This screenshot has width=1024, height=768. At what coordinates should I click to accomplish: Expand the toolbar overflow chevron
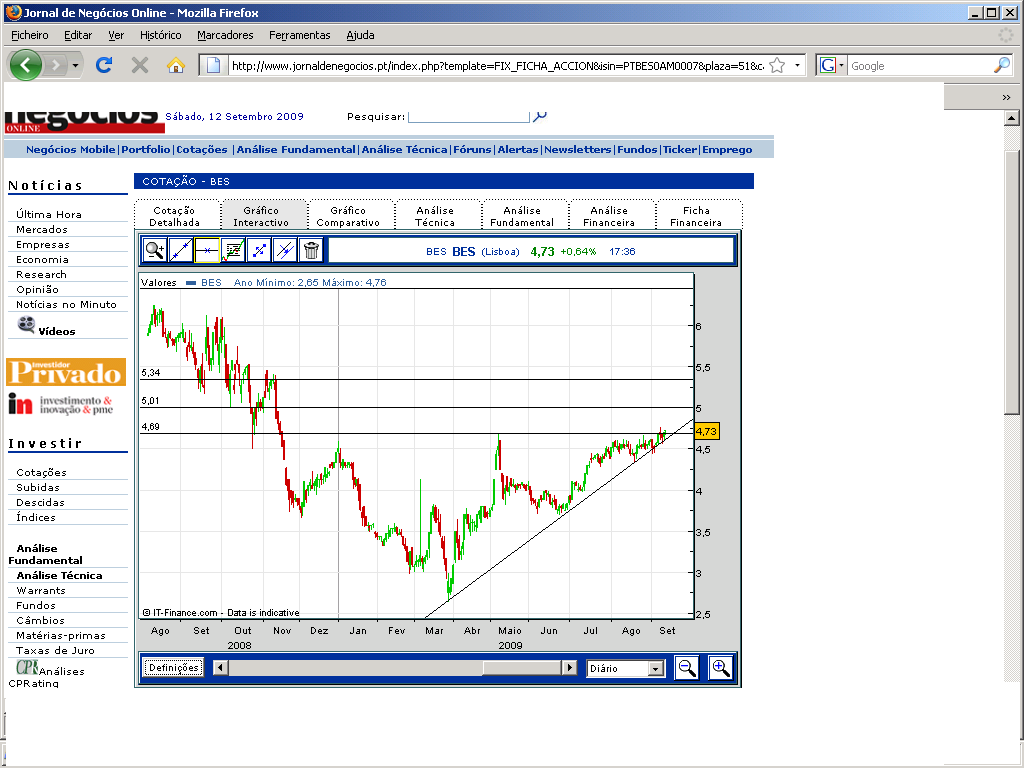1006,97
